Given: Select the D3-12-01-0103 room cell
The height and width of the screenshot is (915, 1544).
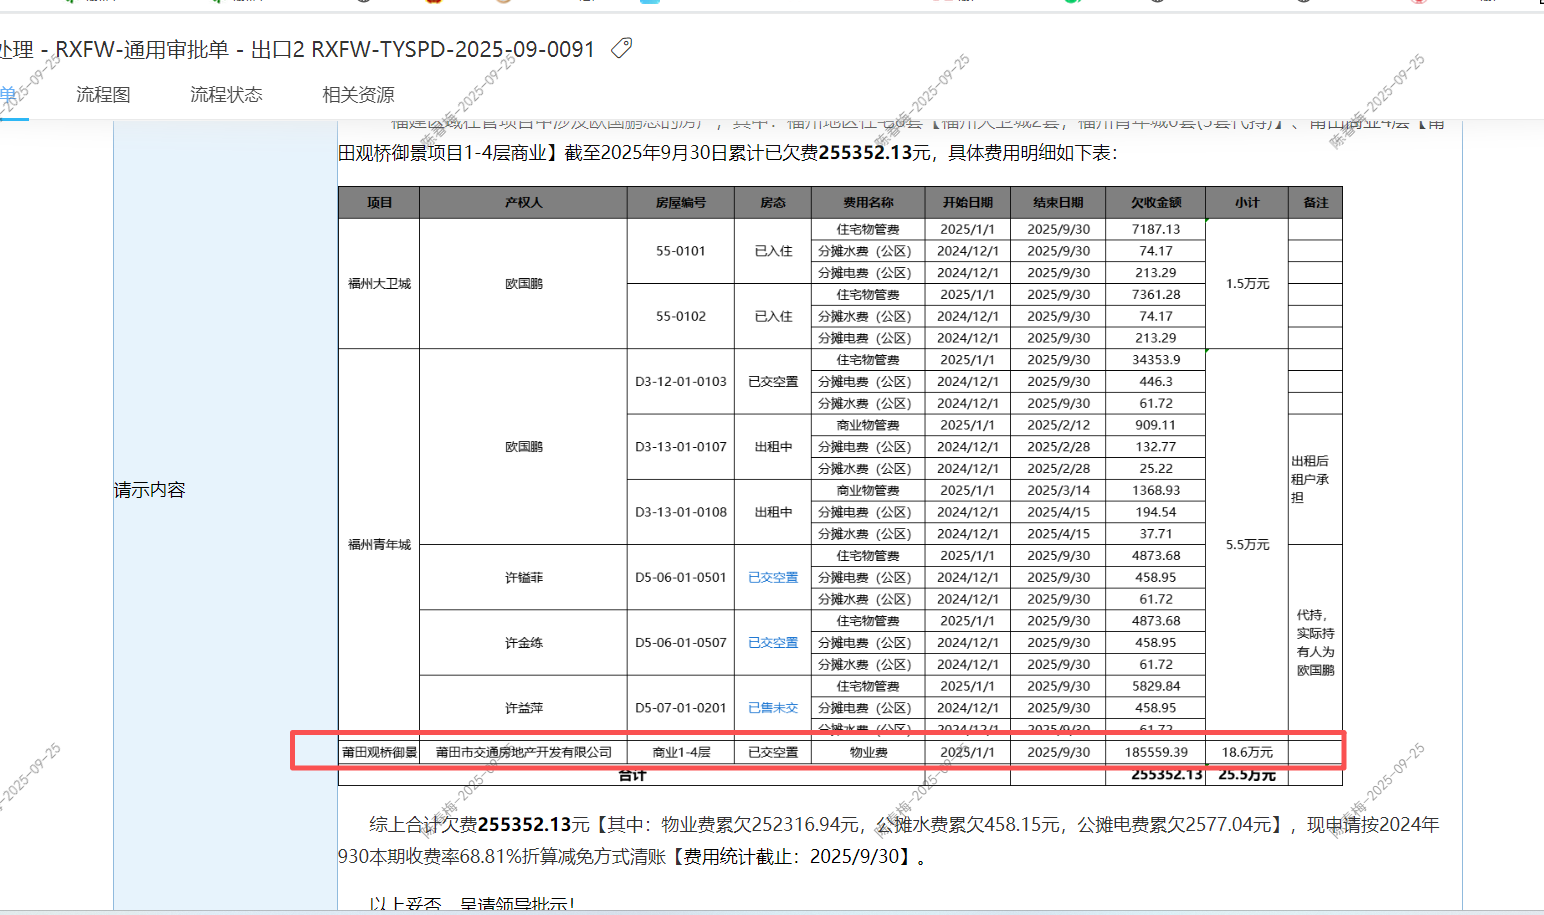Looking at the screenshot, I should tap(680, 382).
